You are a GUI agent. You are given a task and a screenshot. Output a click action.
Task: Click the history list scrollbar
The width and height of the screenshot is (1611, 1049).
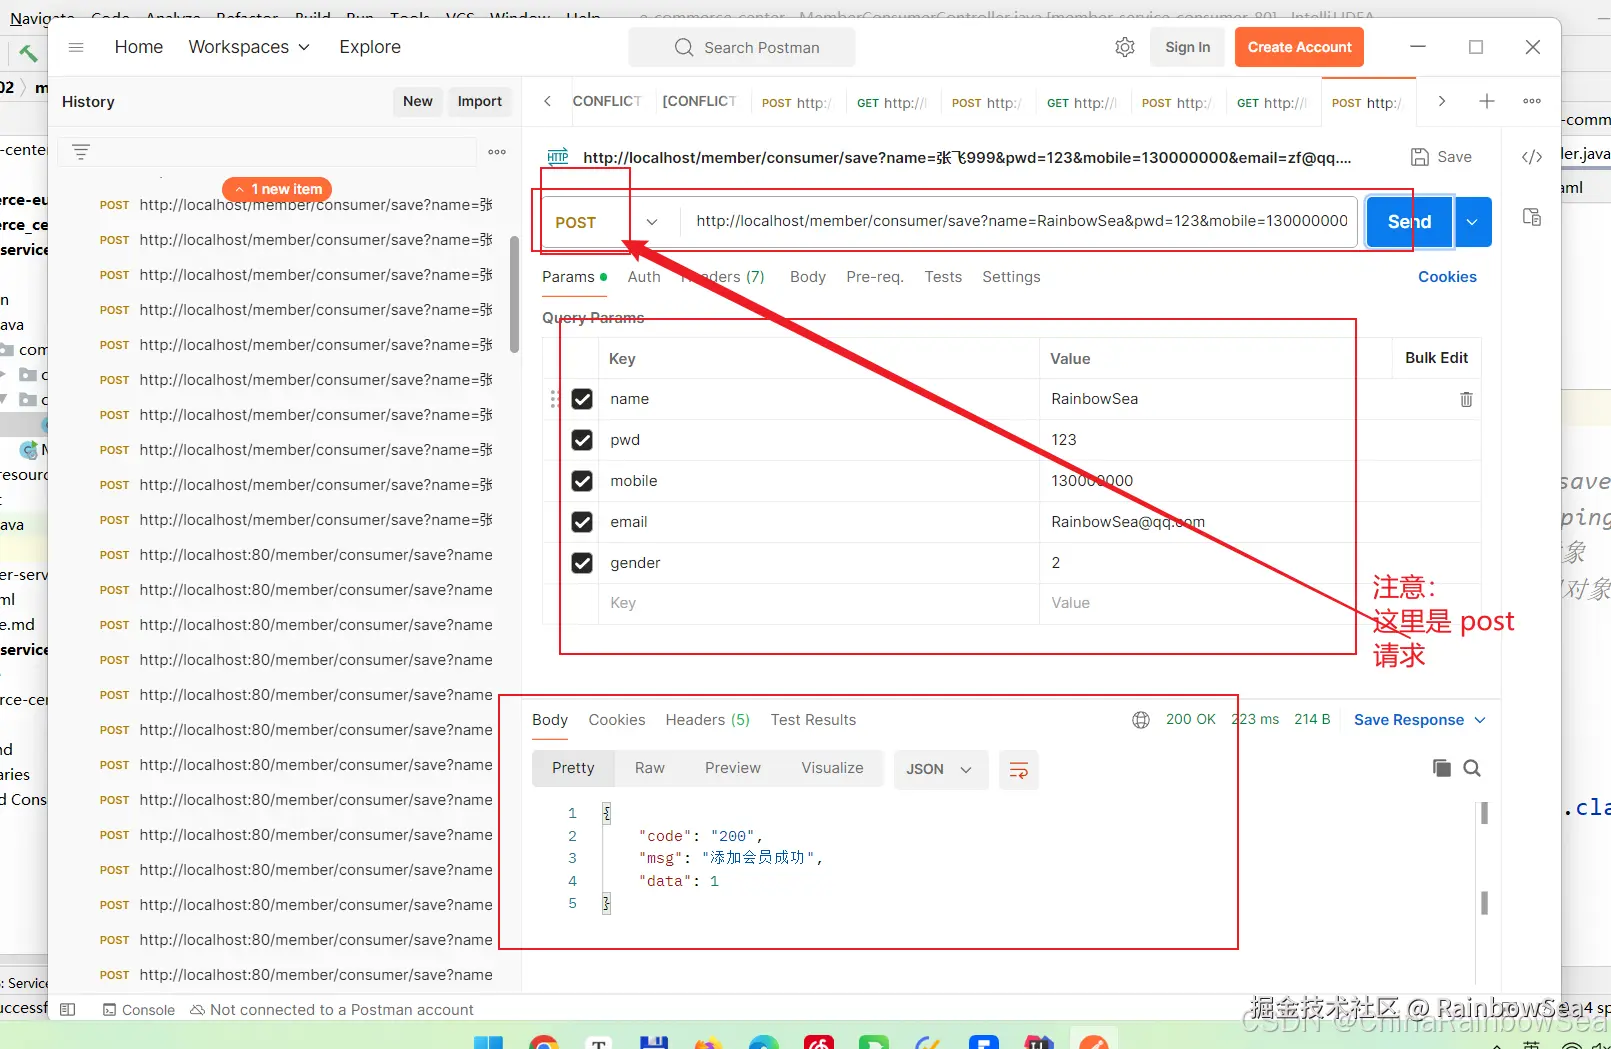click(514, 294)
